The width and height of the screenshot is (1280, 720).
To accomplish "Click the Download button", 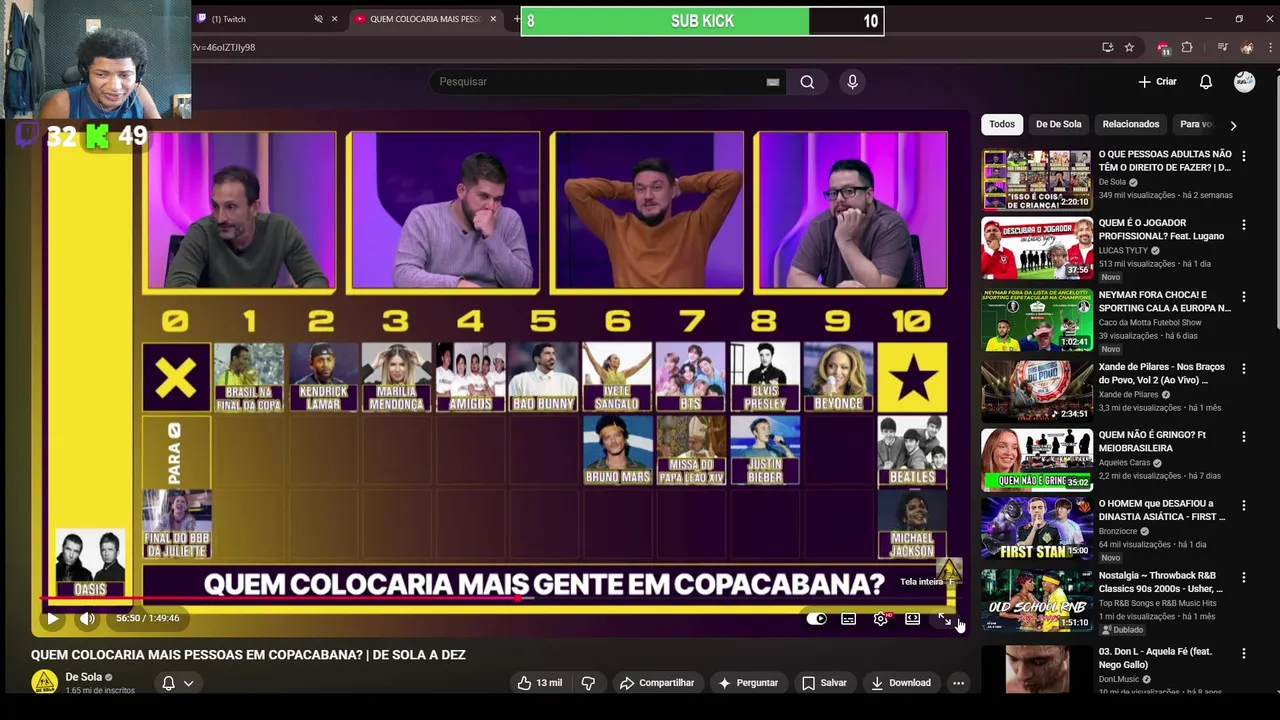I will click(900, 683).
